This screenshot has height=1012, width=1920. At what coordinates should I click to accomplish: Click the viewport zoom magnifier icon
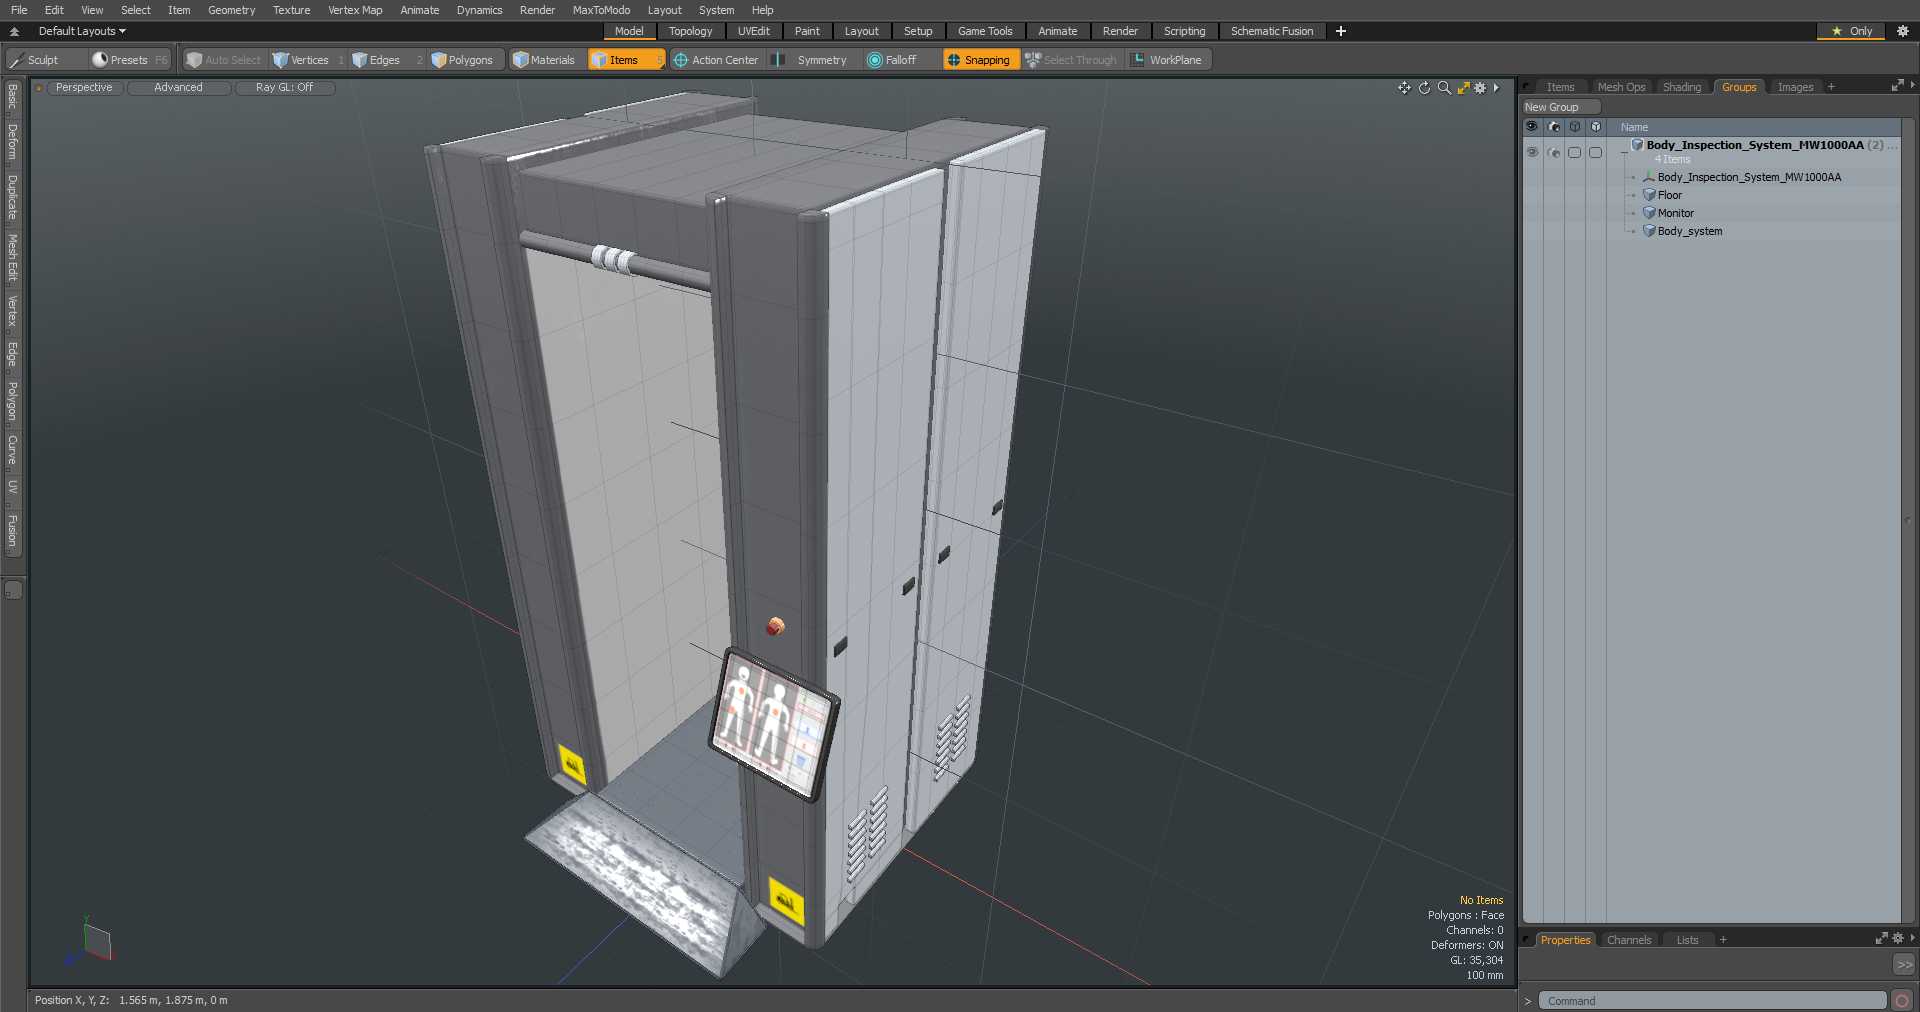tap(1444, 88)
